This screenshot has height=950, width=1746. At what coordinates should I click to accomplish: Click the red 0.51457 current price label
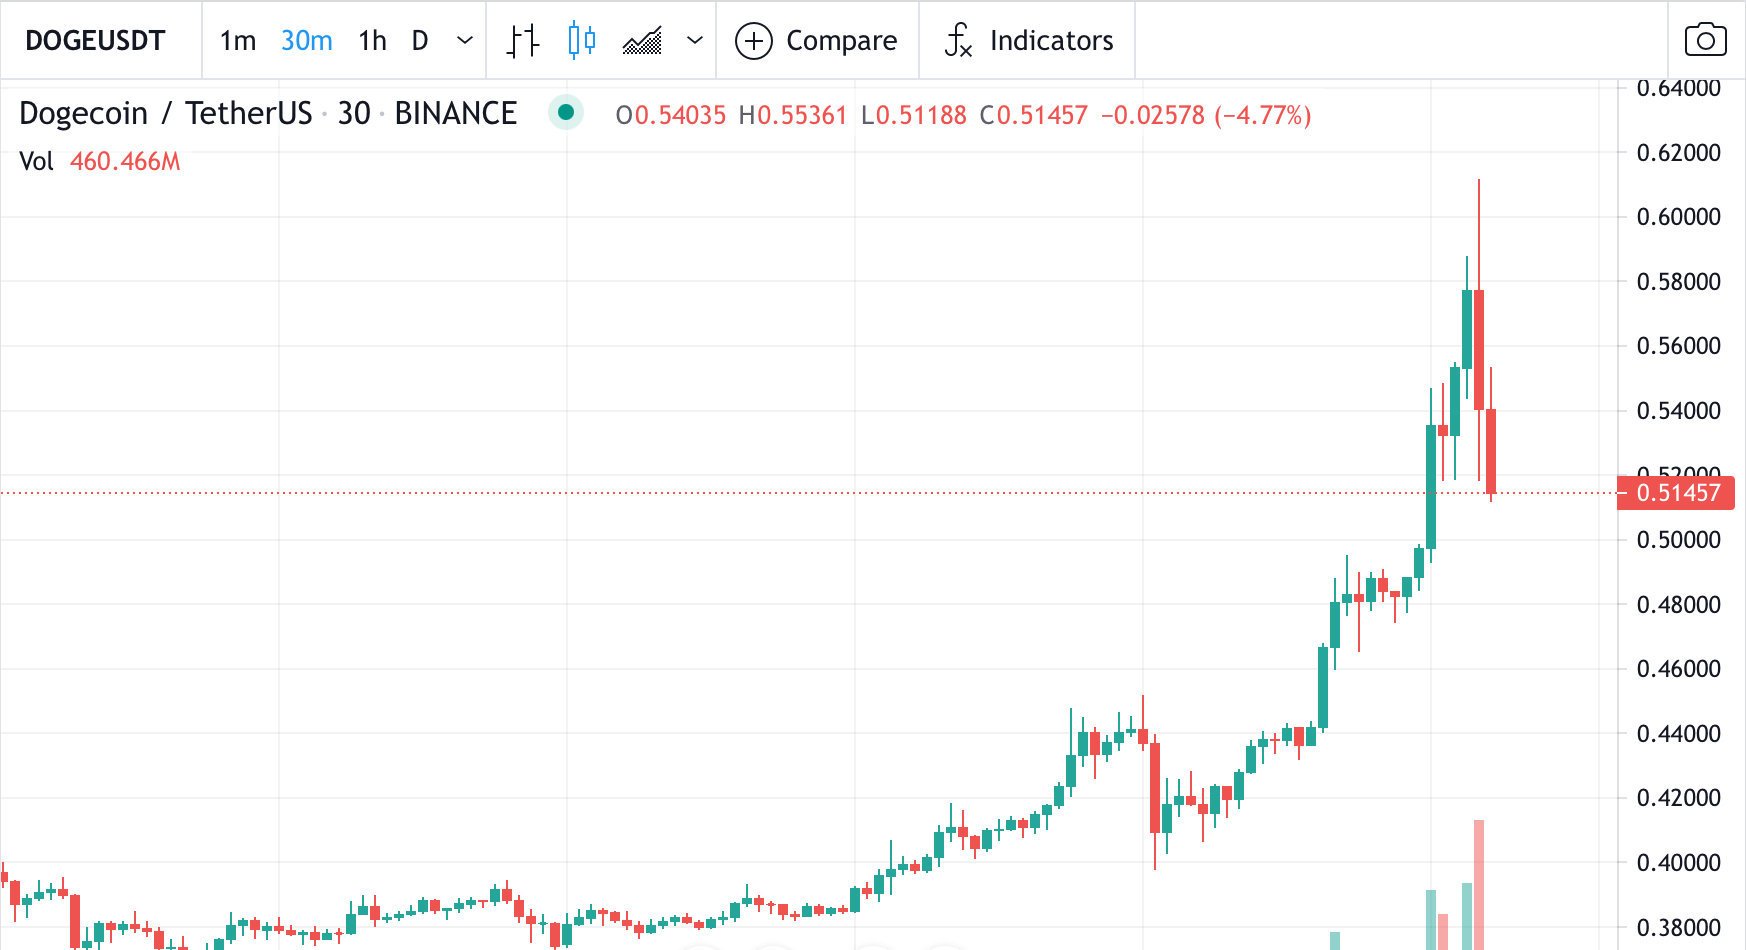point(1677,493)
